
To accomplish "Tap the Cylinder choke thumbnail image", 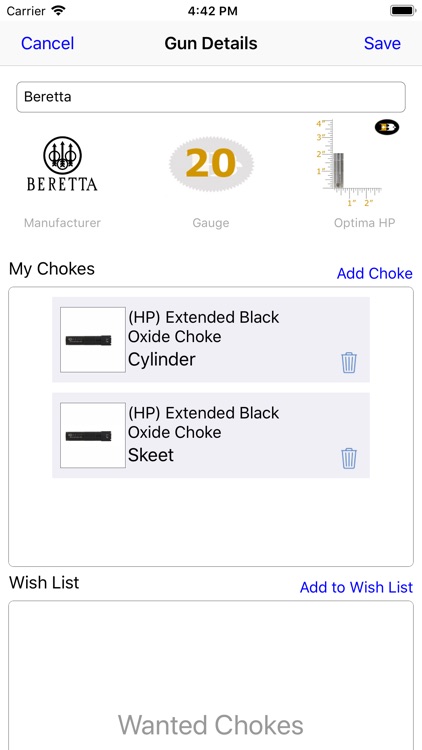I will [x=93, y=340].
